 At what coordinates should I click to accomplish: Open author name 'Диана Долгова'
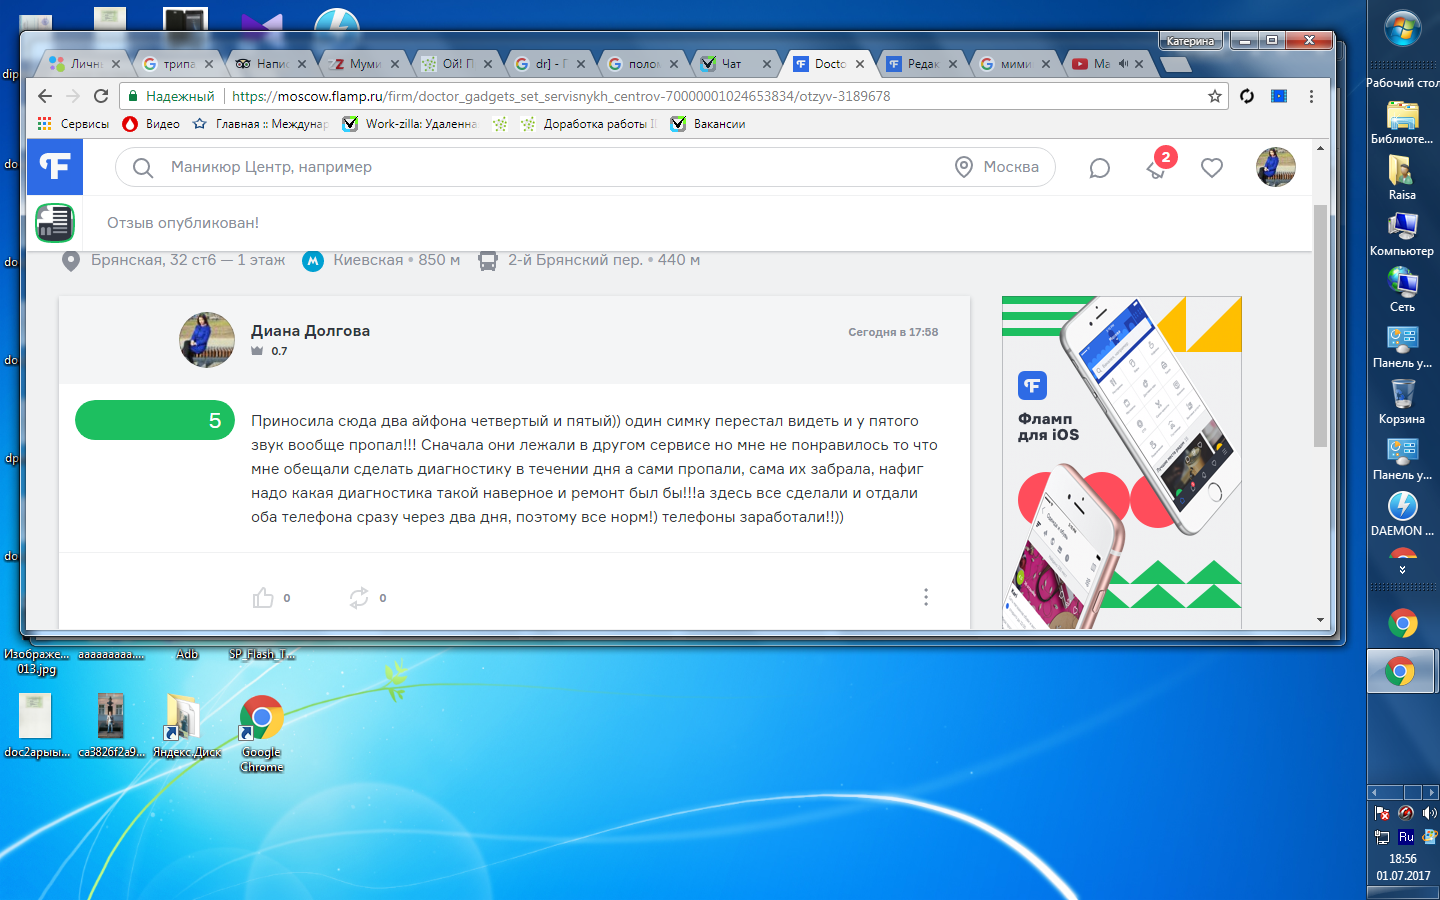click(310, 331)
